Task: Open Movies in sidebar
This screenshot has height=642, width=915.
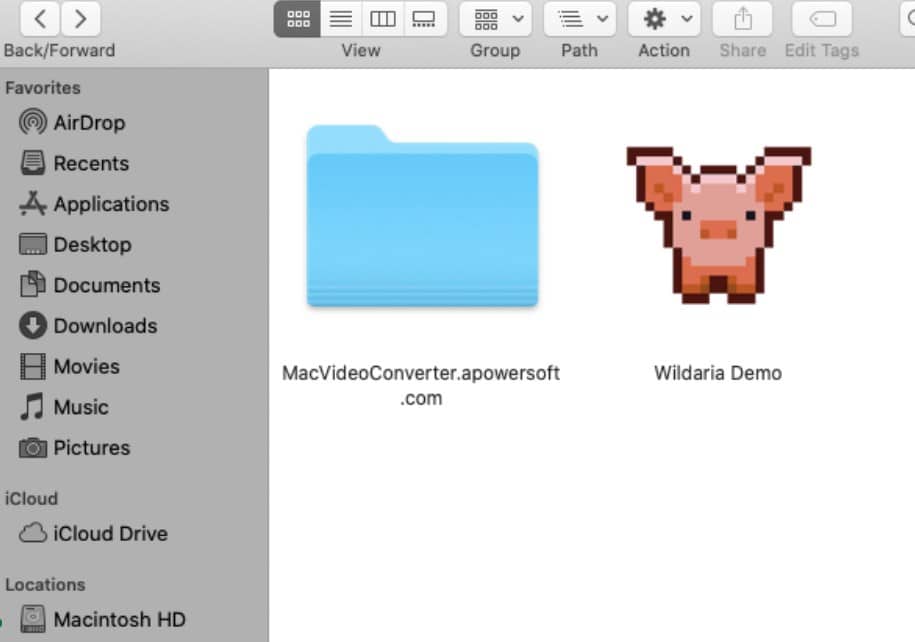Action: point(69,367)
